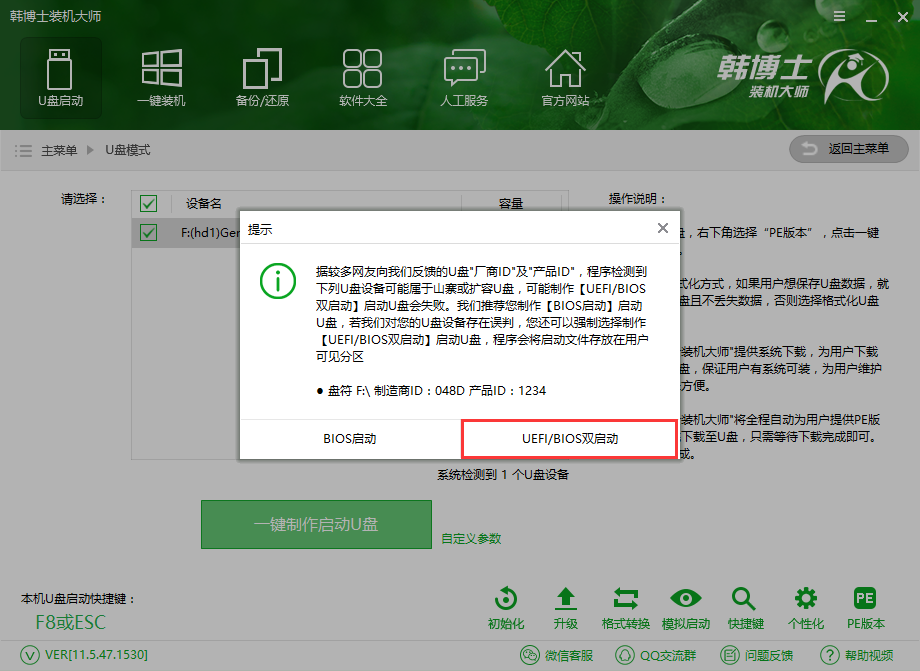Uncheck the select-all checkbox in device list header
920x671 pixels.
pos(148,203)
